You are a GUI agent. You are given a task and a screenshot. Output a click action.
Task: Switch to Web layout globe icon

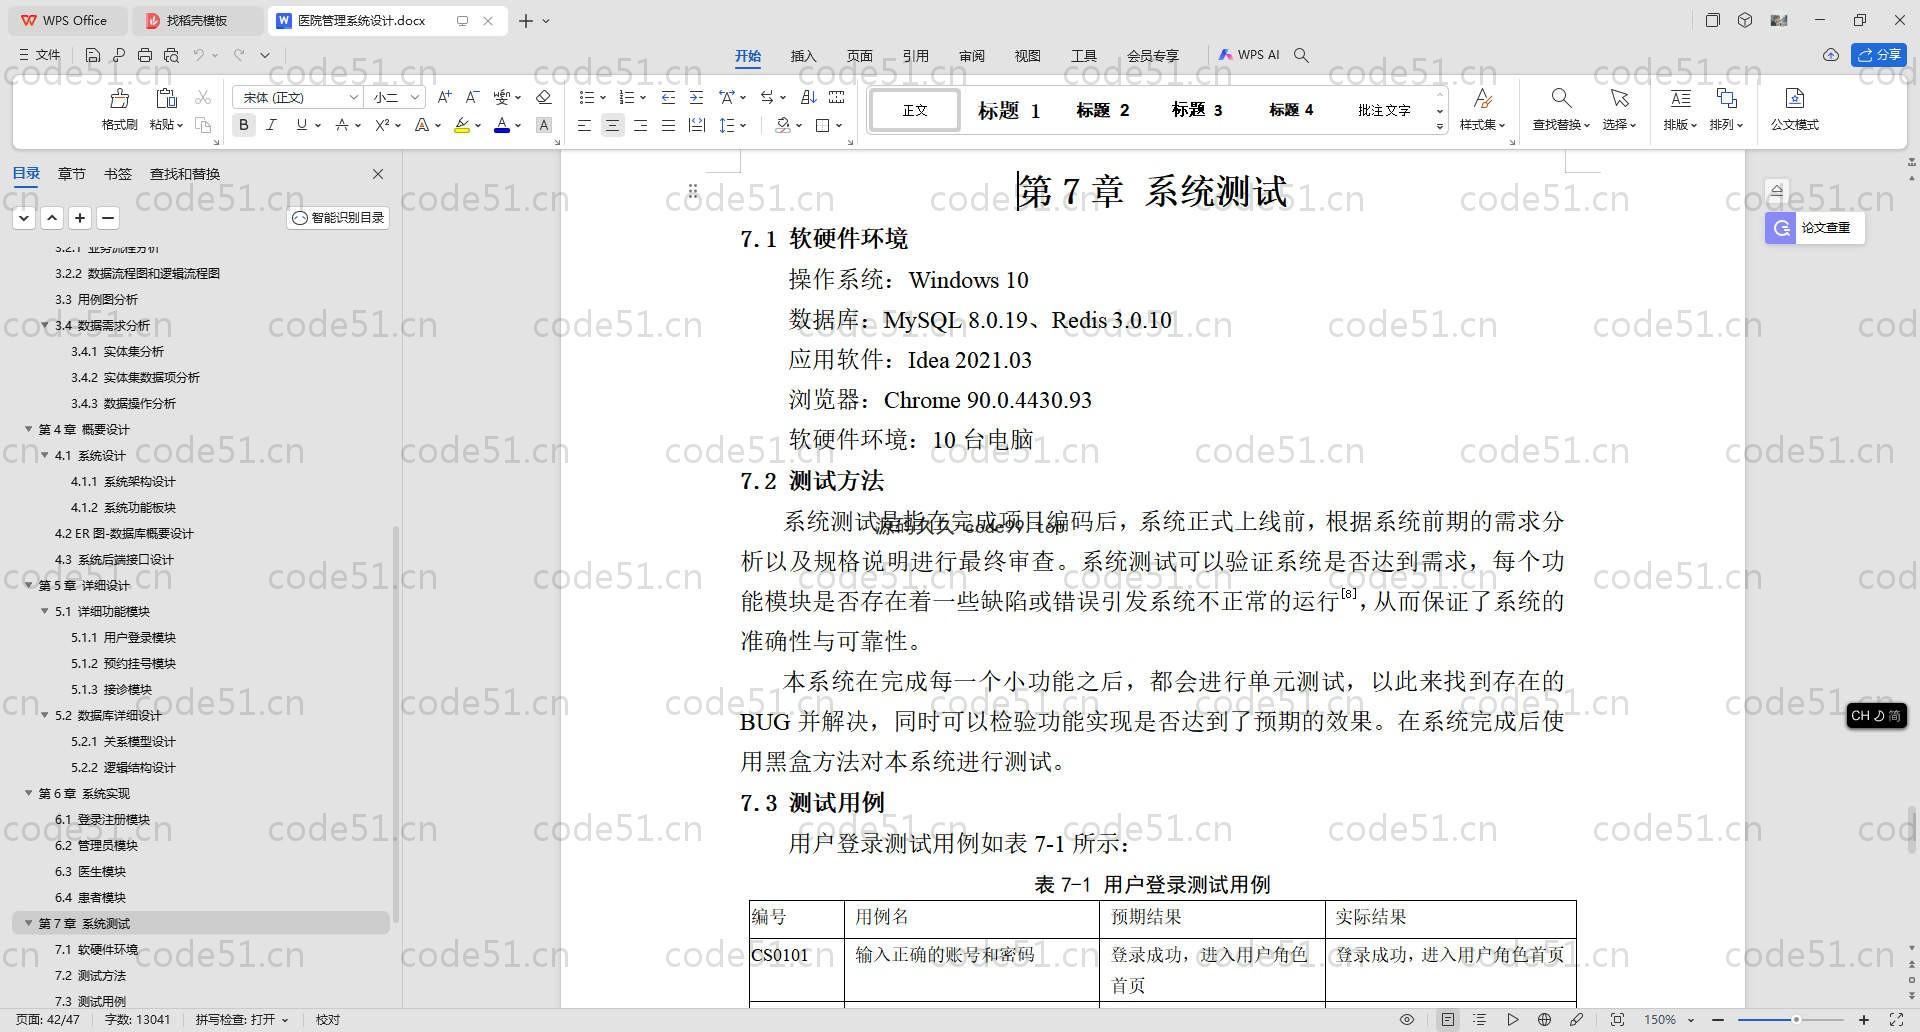click(1544, 1019)
